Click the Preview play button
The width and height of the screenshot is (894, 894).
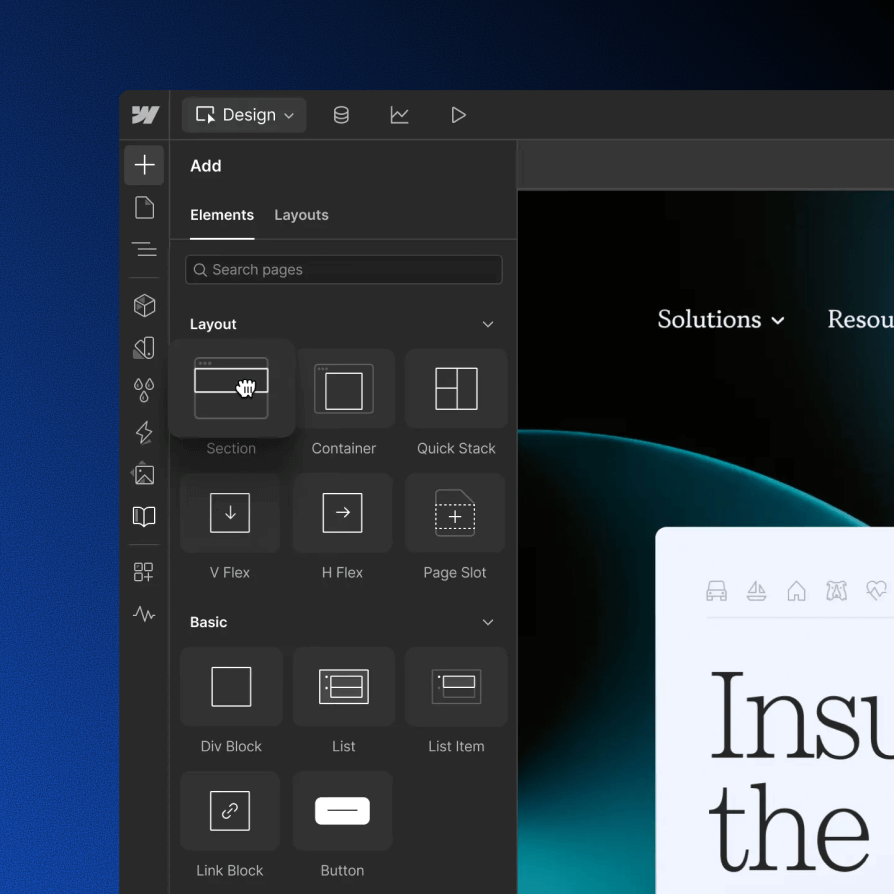(458, 115)
